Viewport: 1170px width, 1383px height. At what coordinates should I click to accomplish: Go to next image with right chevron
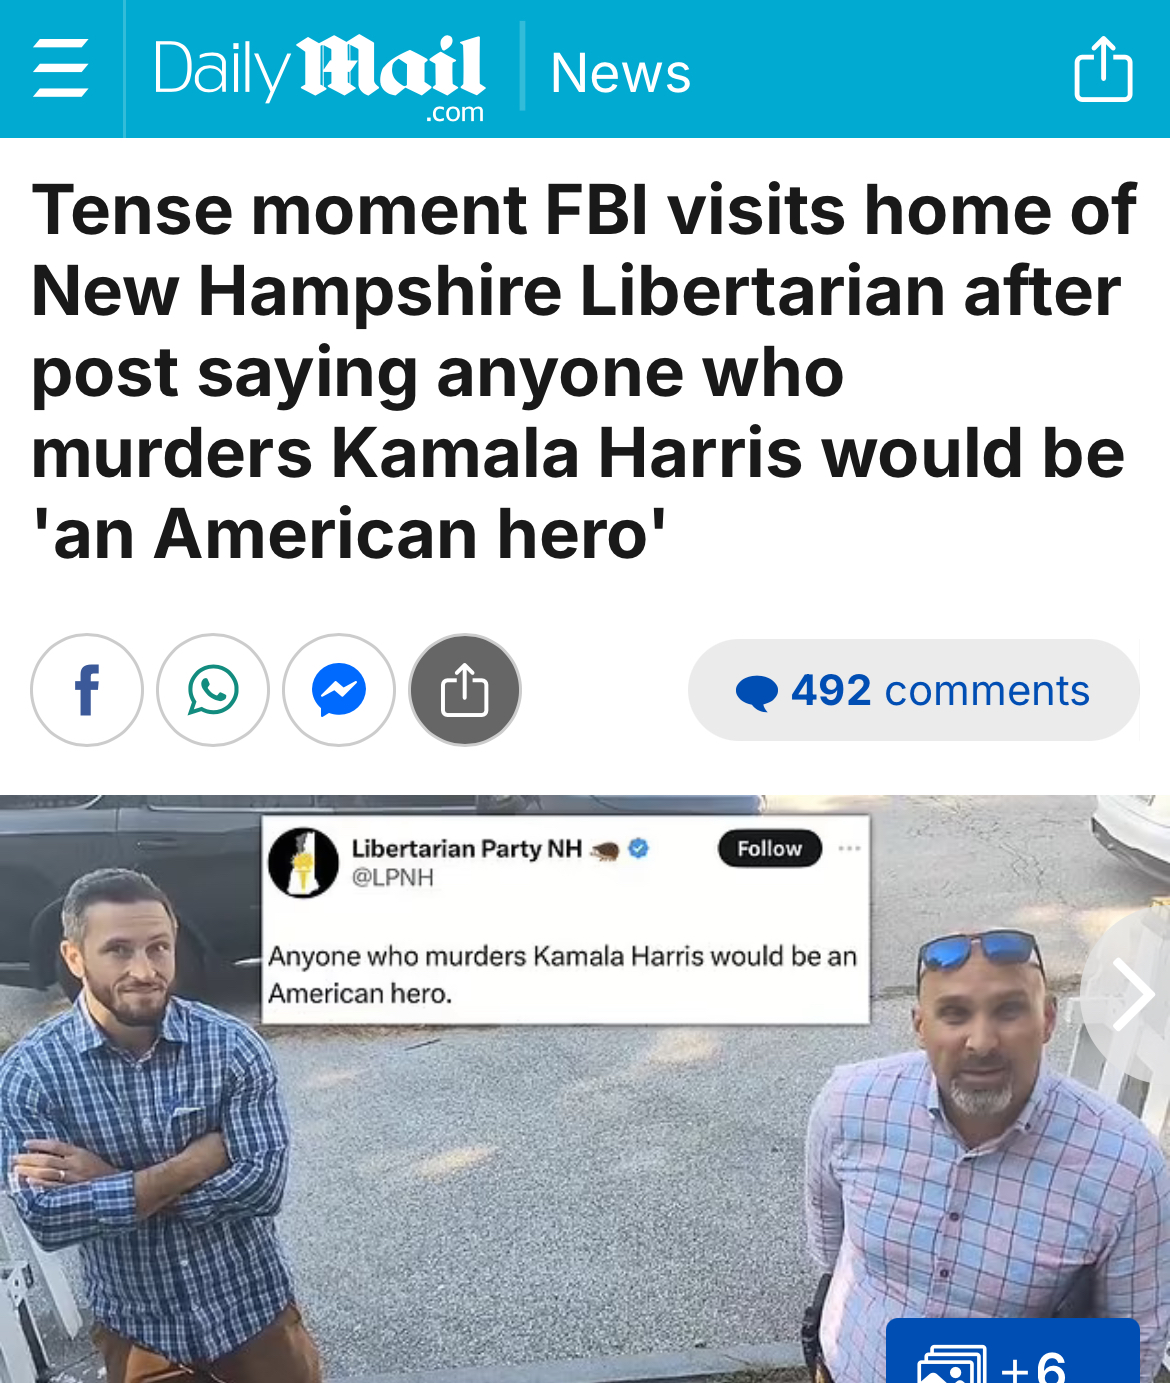pos(1133,994)
